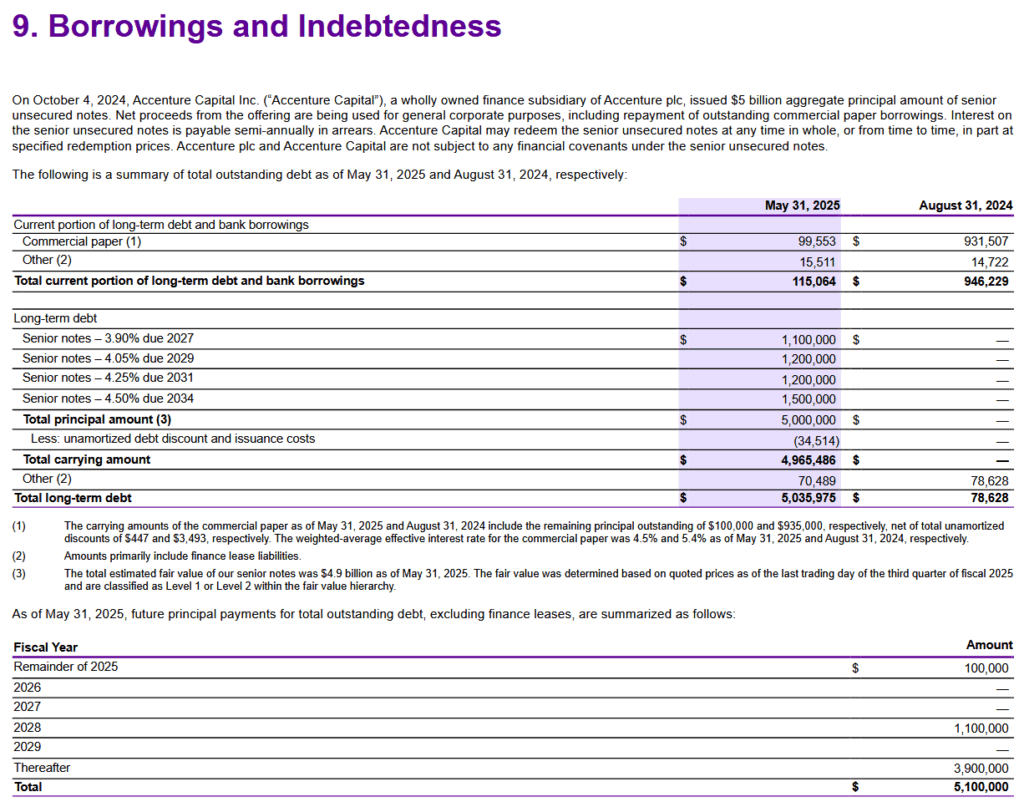Click the fiscal year 2028 row label

click(27, 728)
